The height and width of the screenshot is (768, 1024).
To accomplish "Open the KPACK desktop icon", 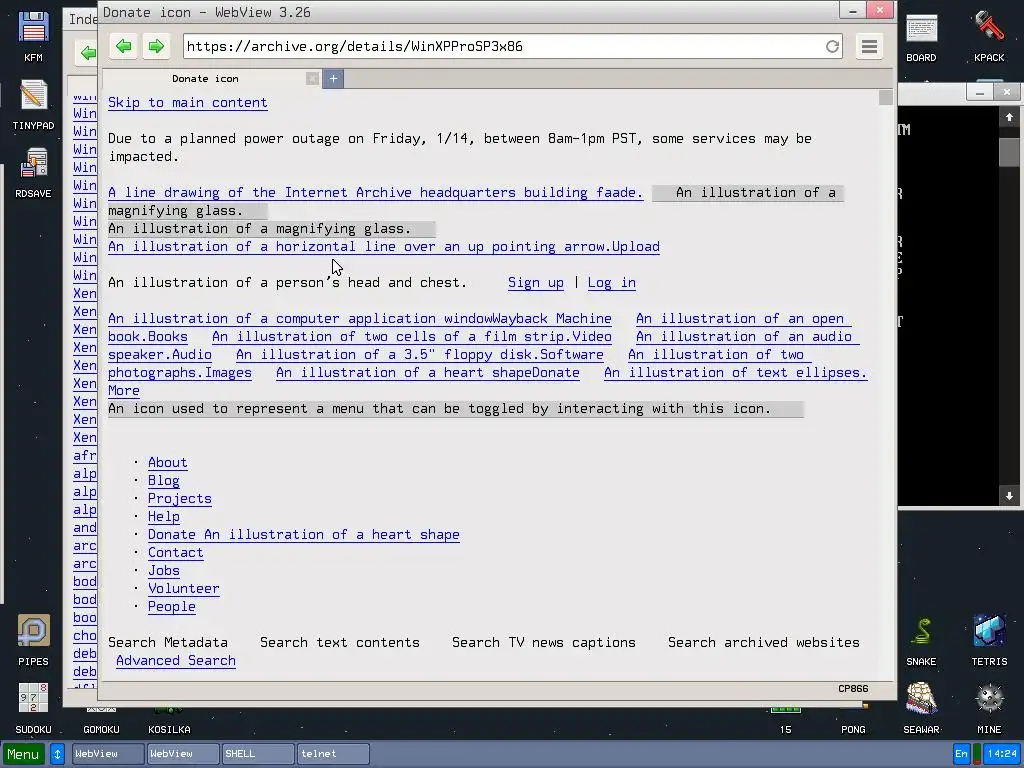I will tap(989, 37).
